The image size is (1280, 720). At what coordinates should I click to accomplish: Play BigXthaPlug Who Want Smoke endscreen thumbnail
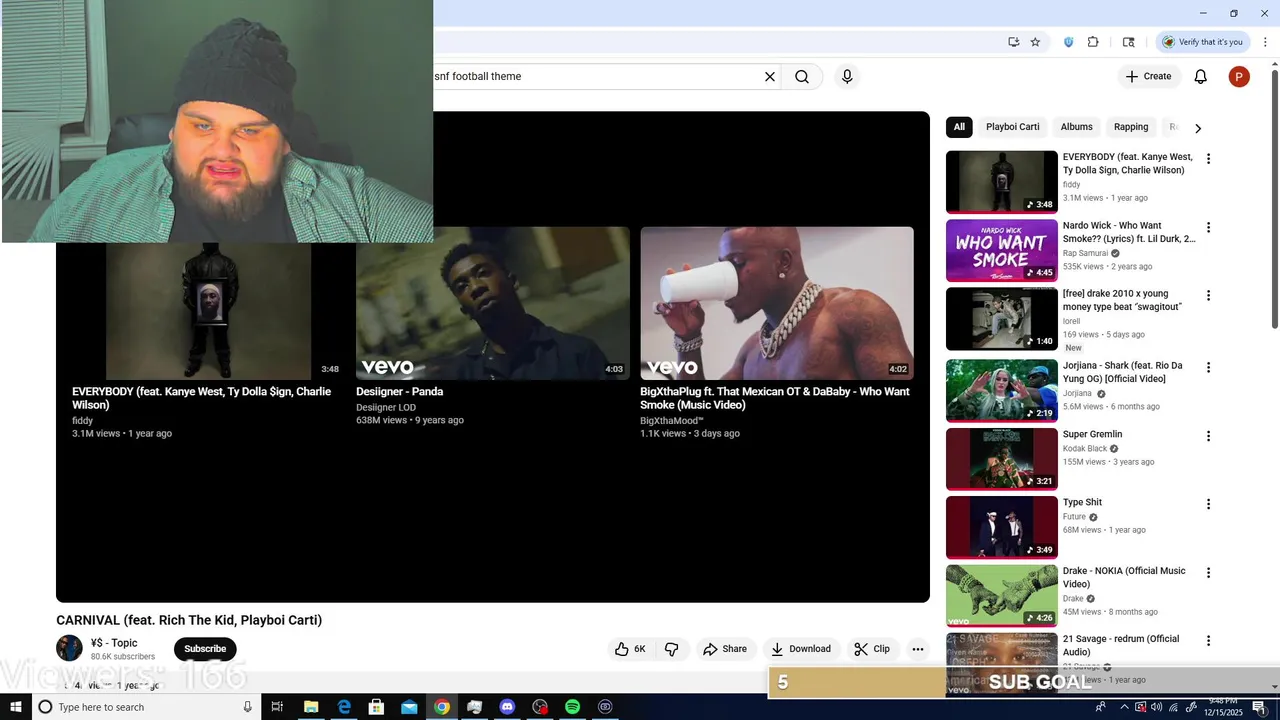tap(777, 303)
